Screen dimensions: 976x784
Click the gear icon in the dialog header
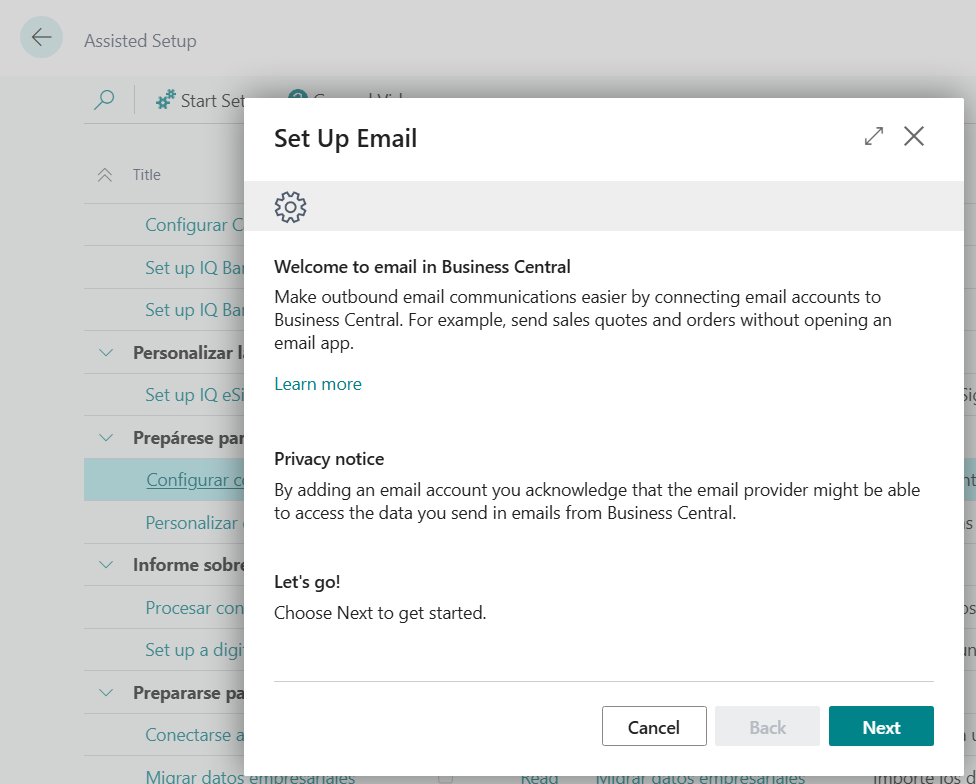tap(290, 207)
